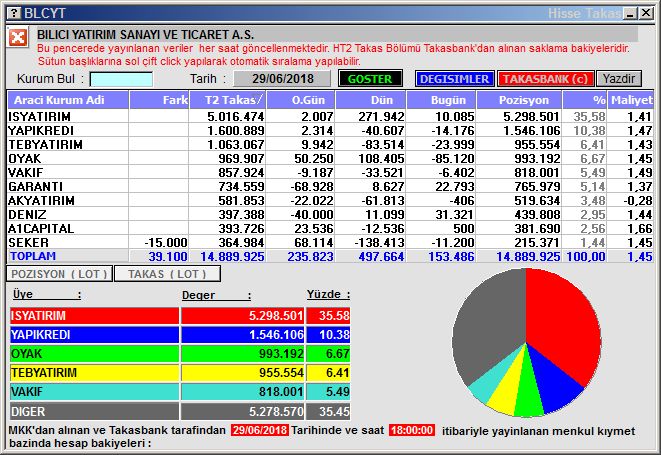Click the legend value 5.298.501
The width and height of the screenshot is (661, 455).
(x=276, y=315)
